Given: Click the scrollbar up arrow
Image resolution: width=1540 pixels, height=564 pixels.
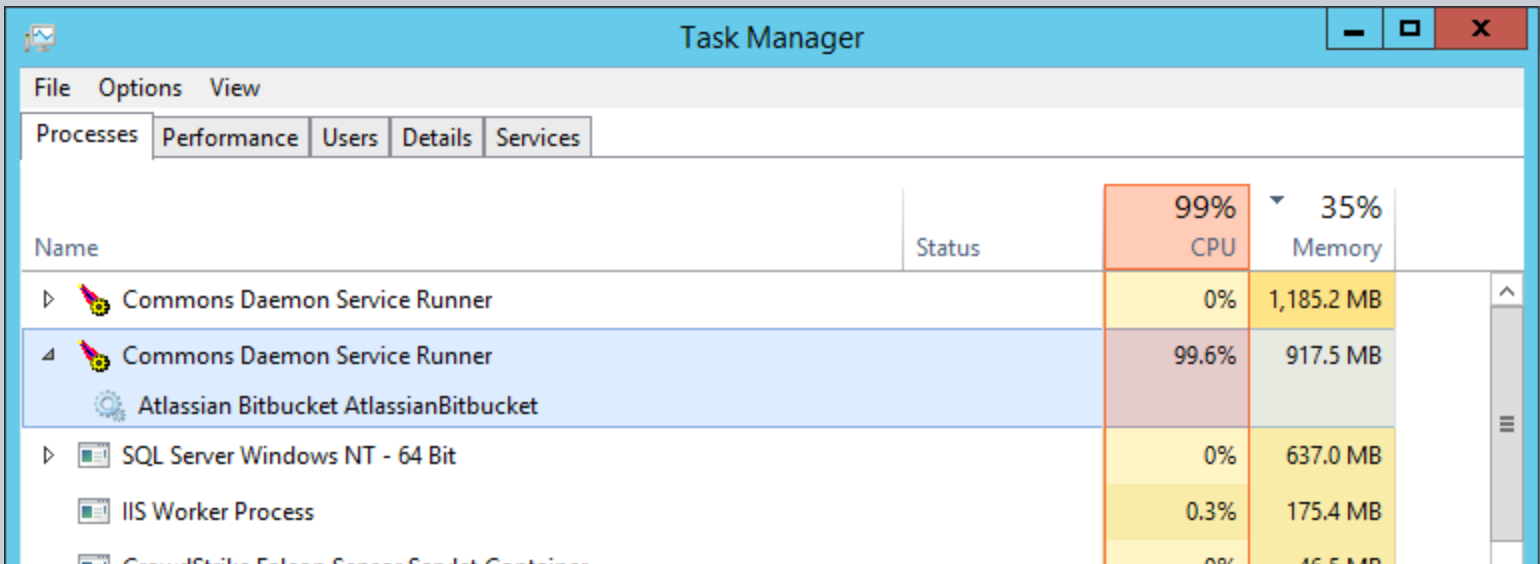Looking at the screenshot, I should pyautogui.click(x=1507, y=292).
